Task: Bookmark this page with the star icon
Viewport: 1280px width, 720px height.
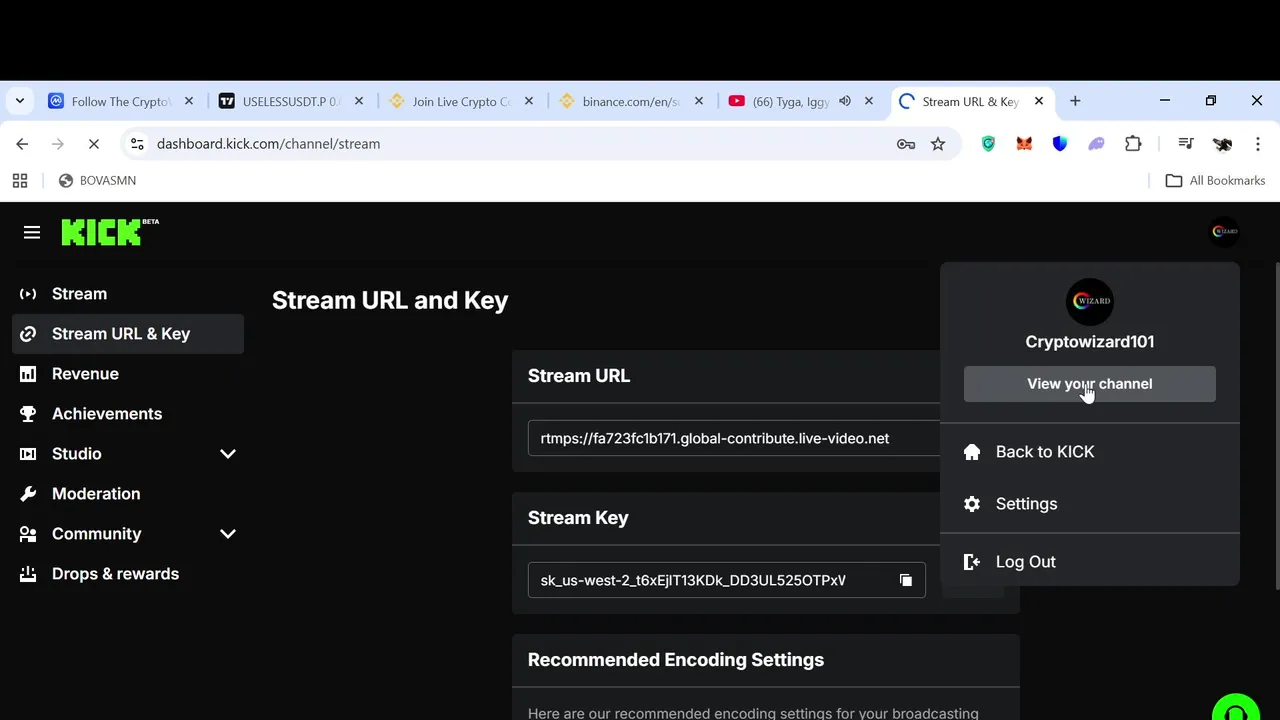Action: 938,144
